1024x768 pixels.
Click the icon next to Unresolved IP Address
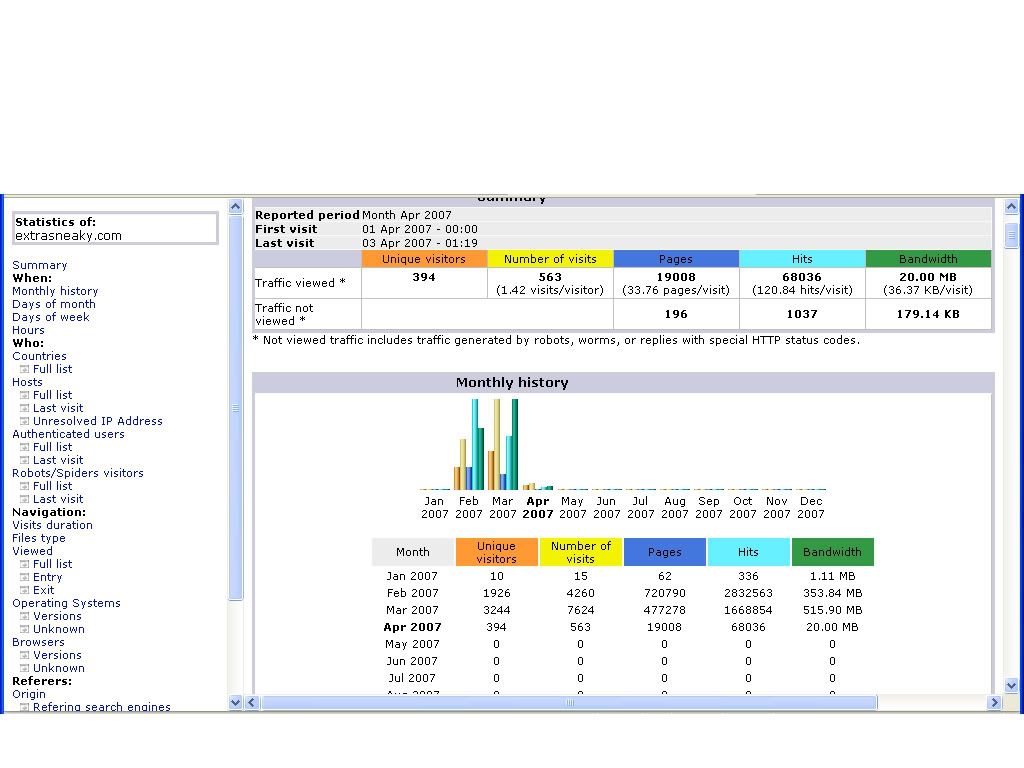coord(25,421)
